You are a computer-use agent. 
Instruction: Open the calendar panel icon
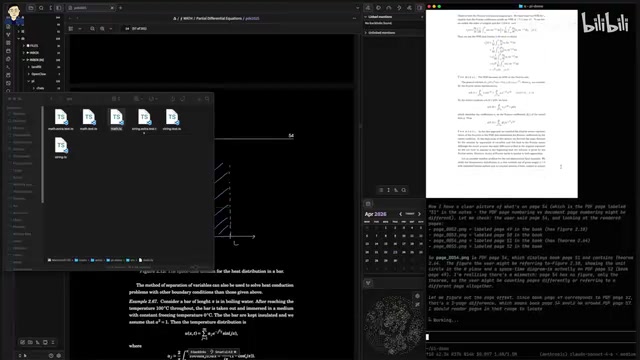click(368, 204)
